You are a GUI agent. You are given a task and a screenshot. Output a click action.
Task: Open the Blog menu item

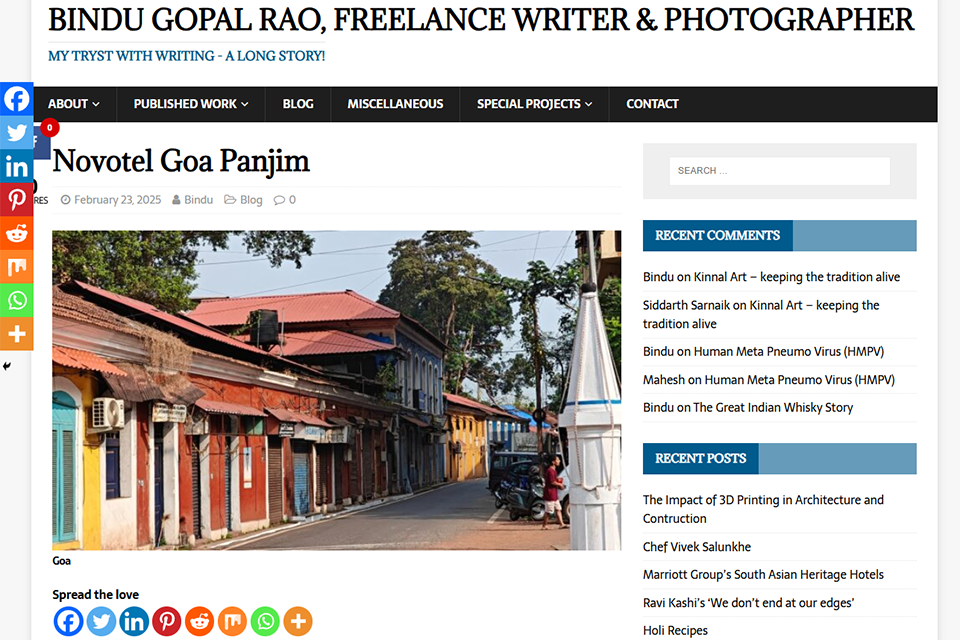coord(298,104)
